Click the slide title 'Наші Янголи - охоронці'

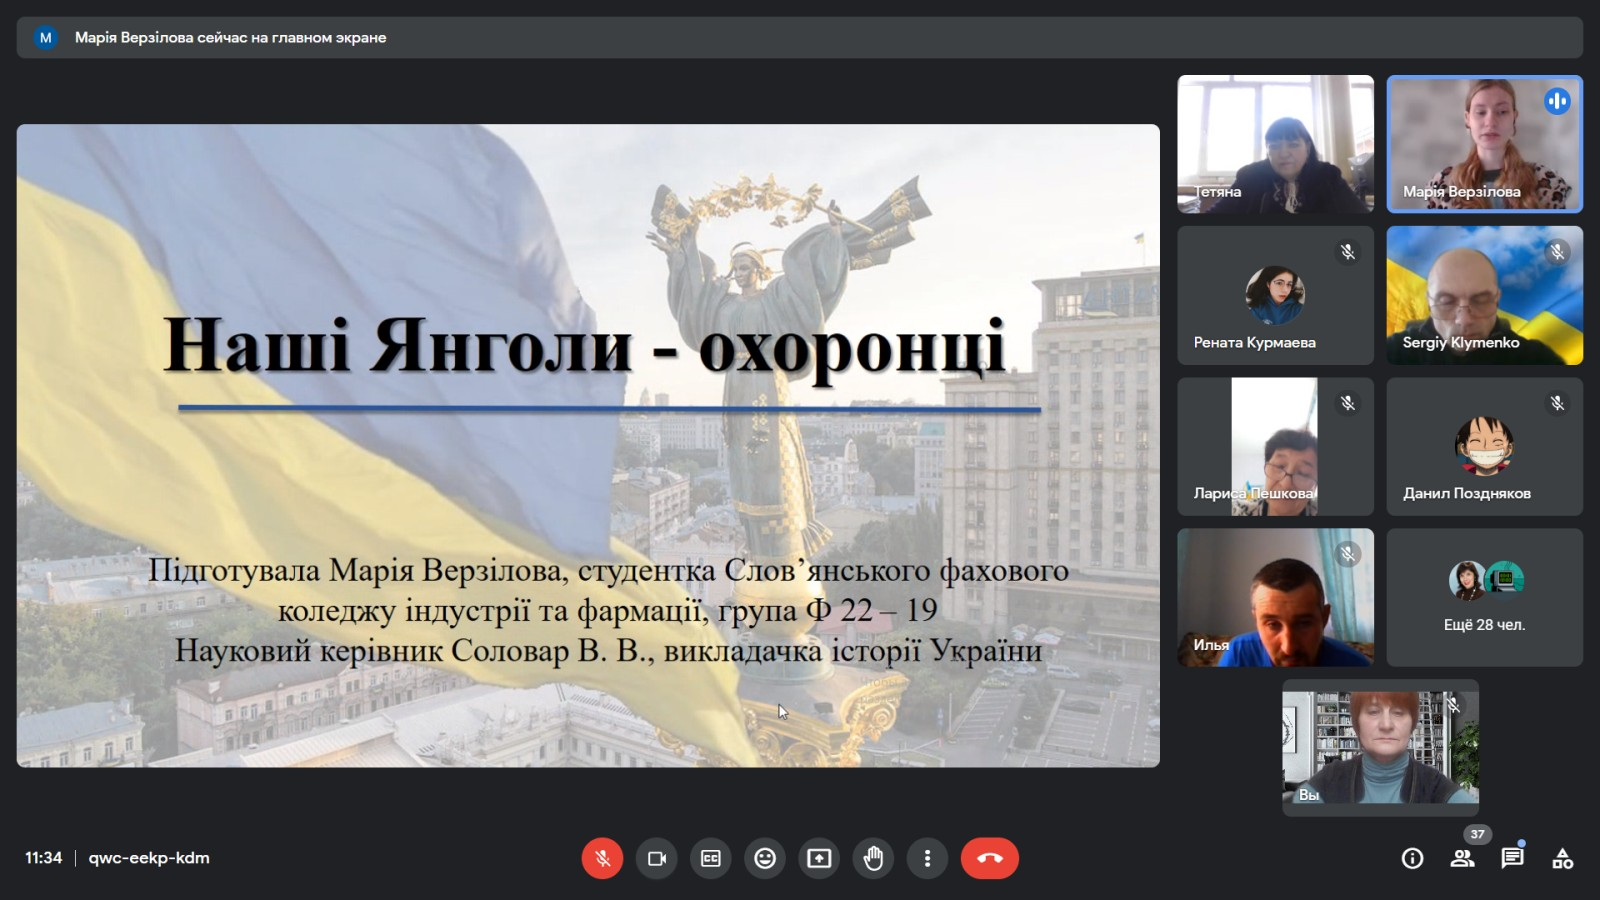[x=585, y=346]
